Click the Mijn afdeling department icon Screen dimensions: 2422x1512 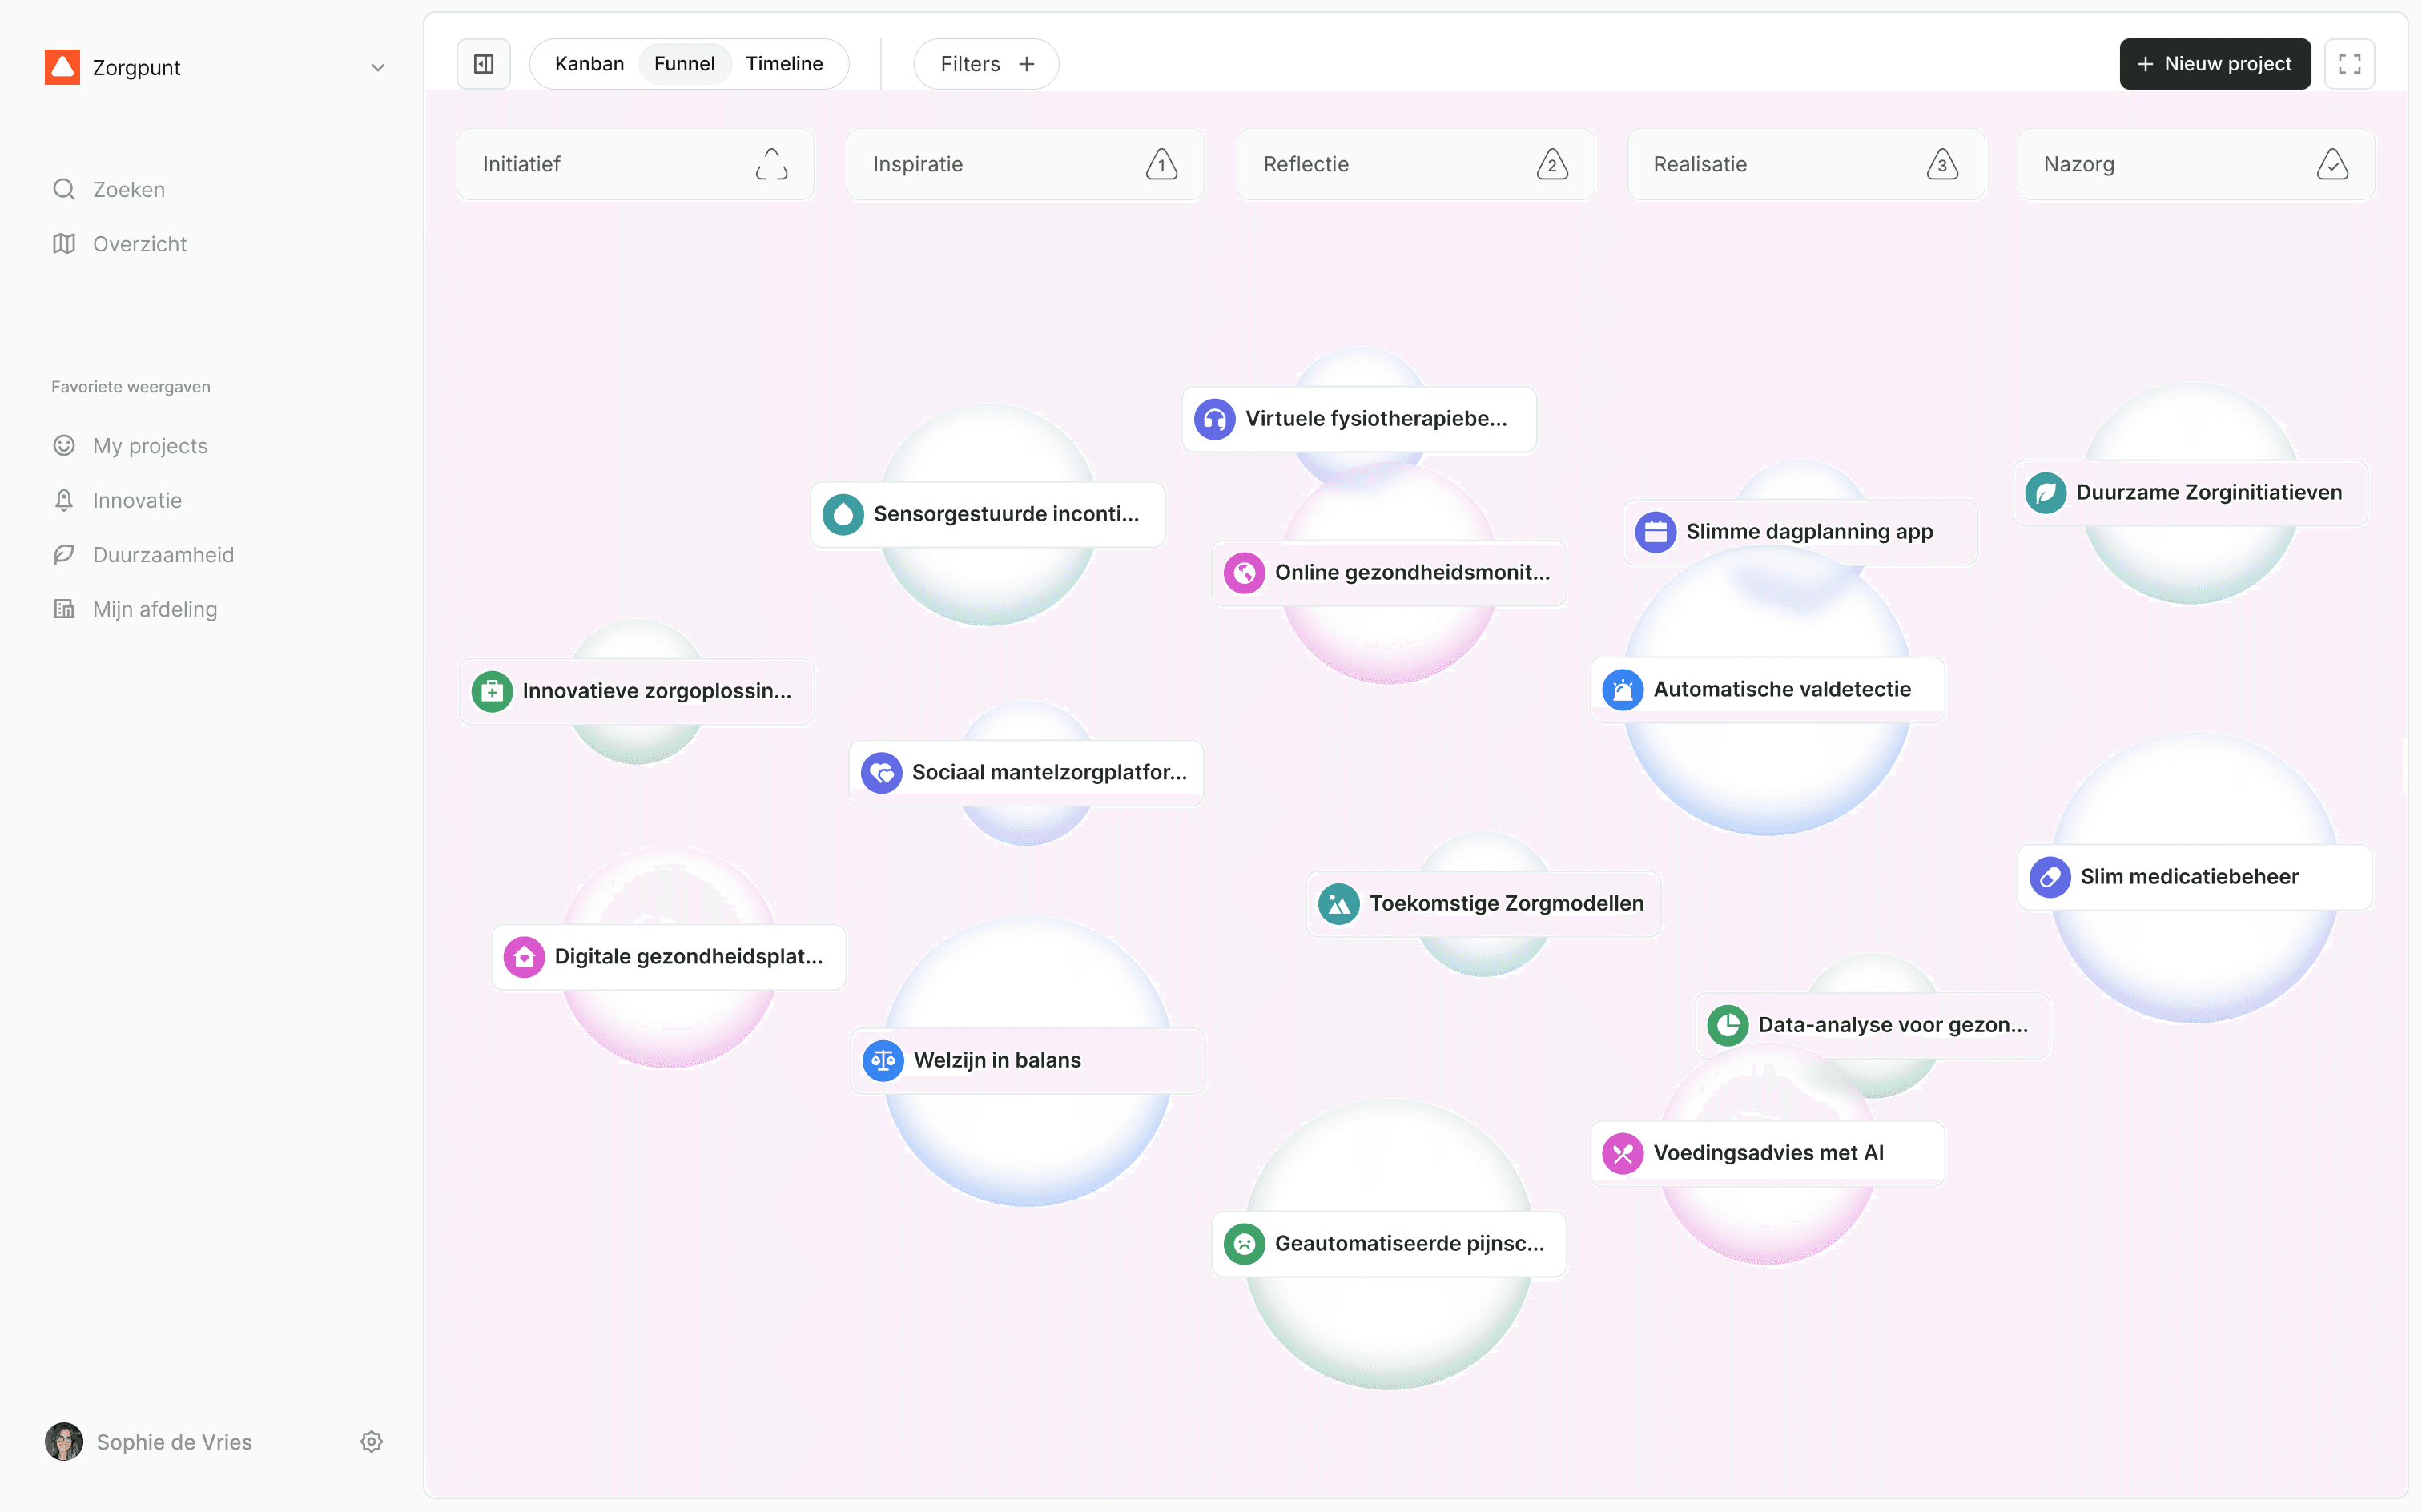click(x=64, y=608)
